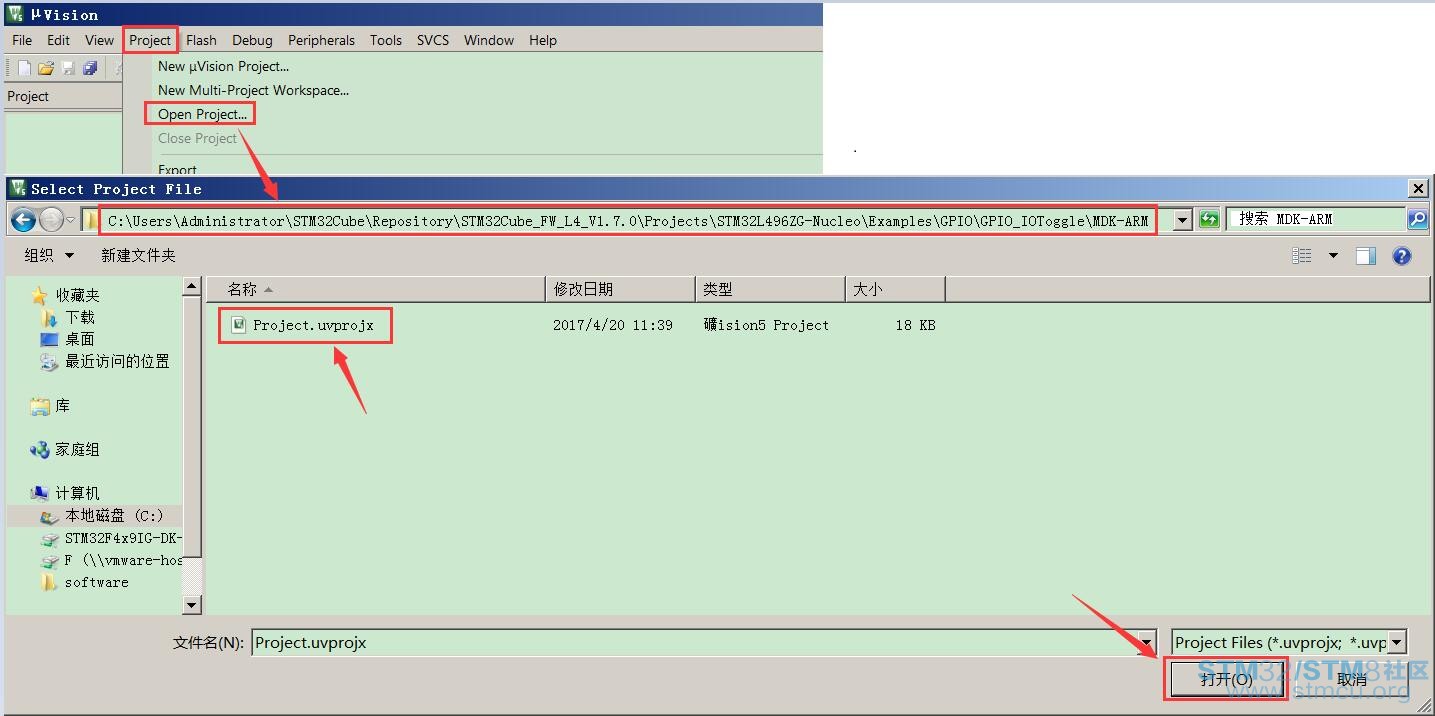
Task: Open the Downloads (下载) folder in sidebar
Action: pos(68,317)
